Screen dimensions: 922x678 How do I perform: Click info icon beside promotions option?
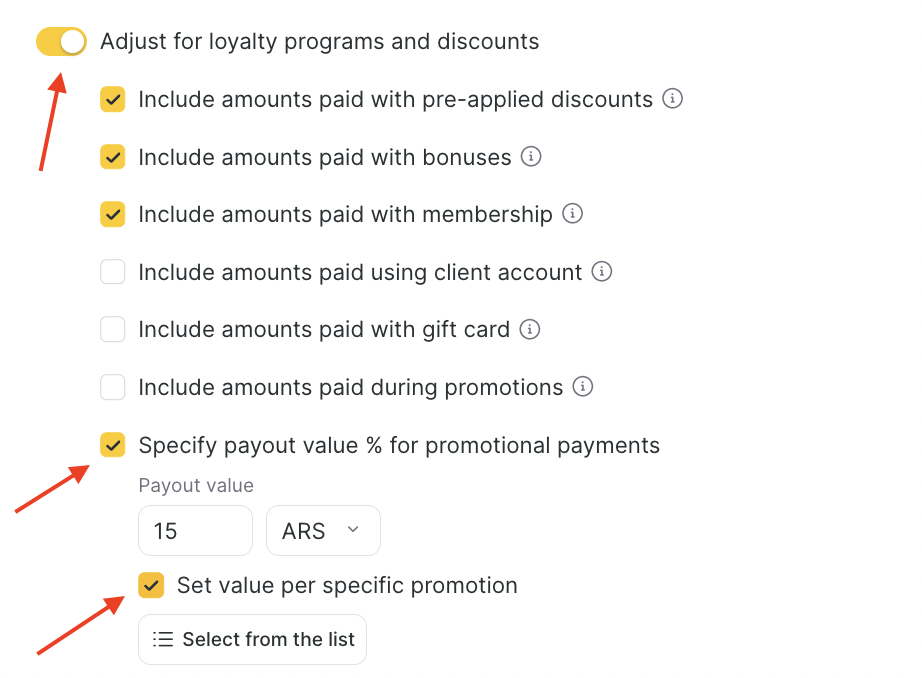coord(584,386)
